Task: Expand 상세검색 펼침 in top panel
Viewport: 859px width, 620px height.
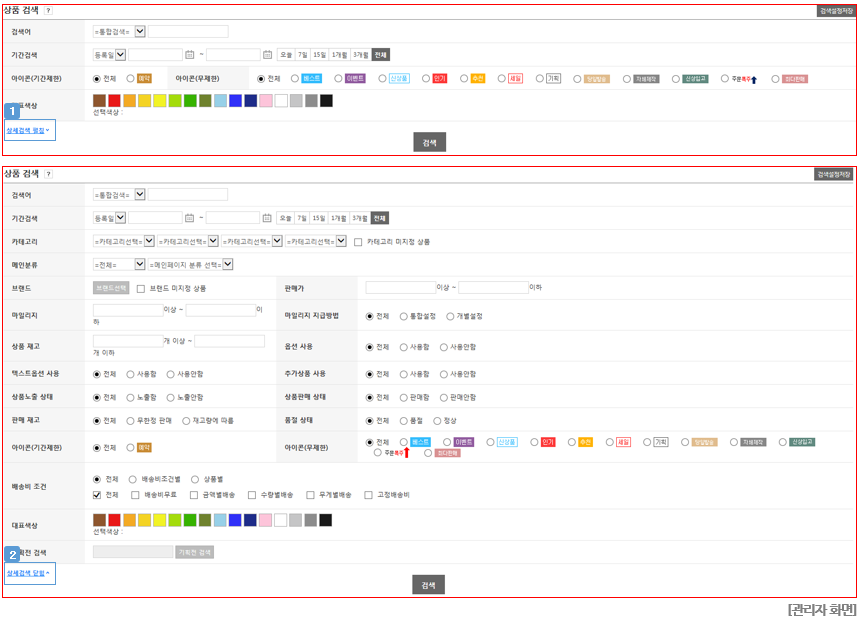Action: point(28,130)
